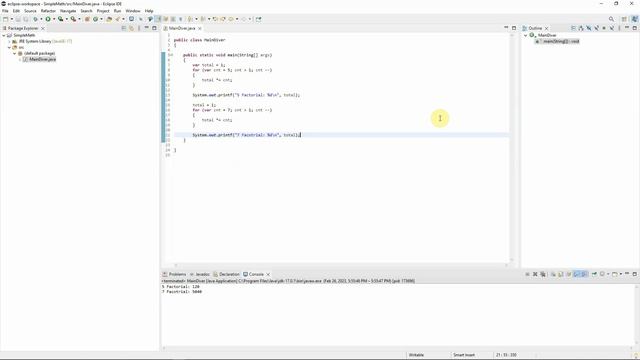Open the Project menu
The height and width of the screenshot is (360, 640).
[103, 11]
